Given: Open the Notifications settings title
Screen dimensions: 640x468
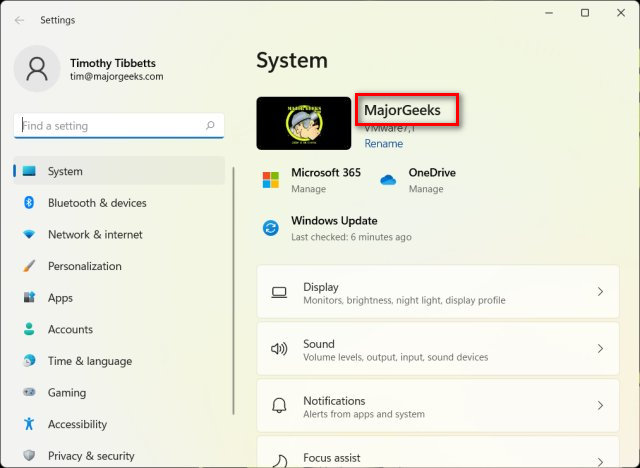Looking at the screenshot, I should [x=334, y=401].
